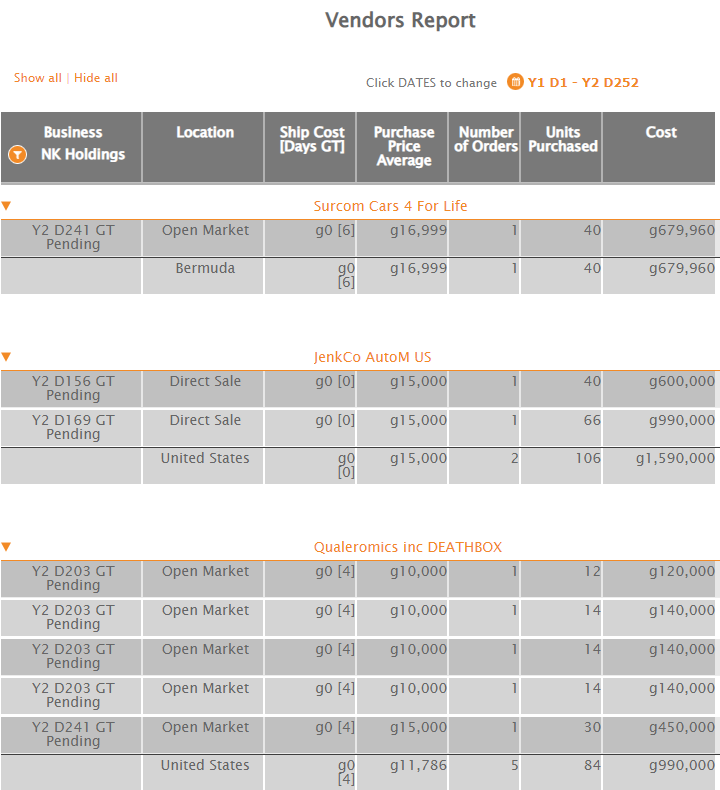The image size is (720, 790).
Task: Sort by Purchase Price Average header
Action: pos(404,146)
